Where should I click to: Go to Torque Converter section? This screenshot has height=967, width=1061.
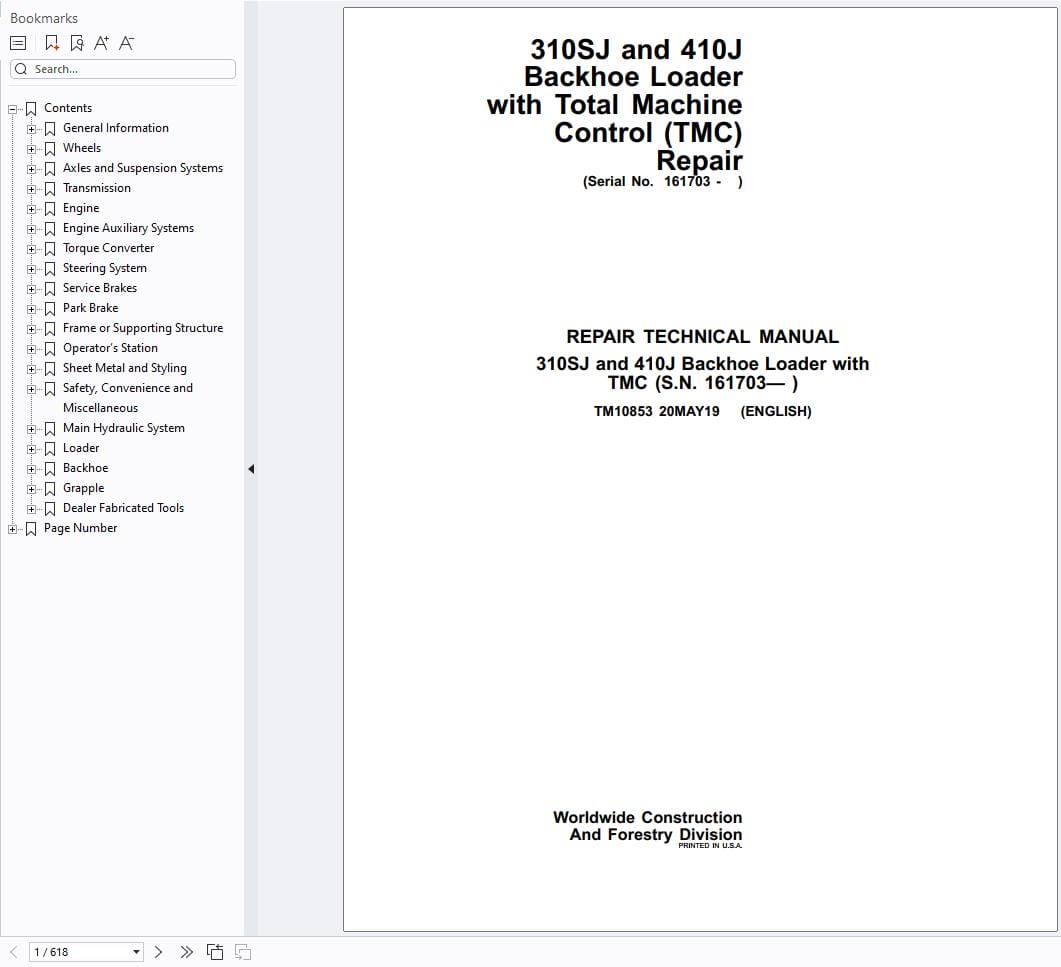click(x=108, y=248)
